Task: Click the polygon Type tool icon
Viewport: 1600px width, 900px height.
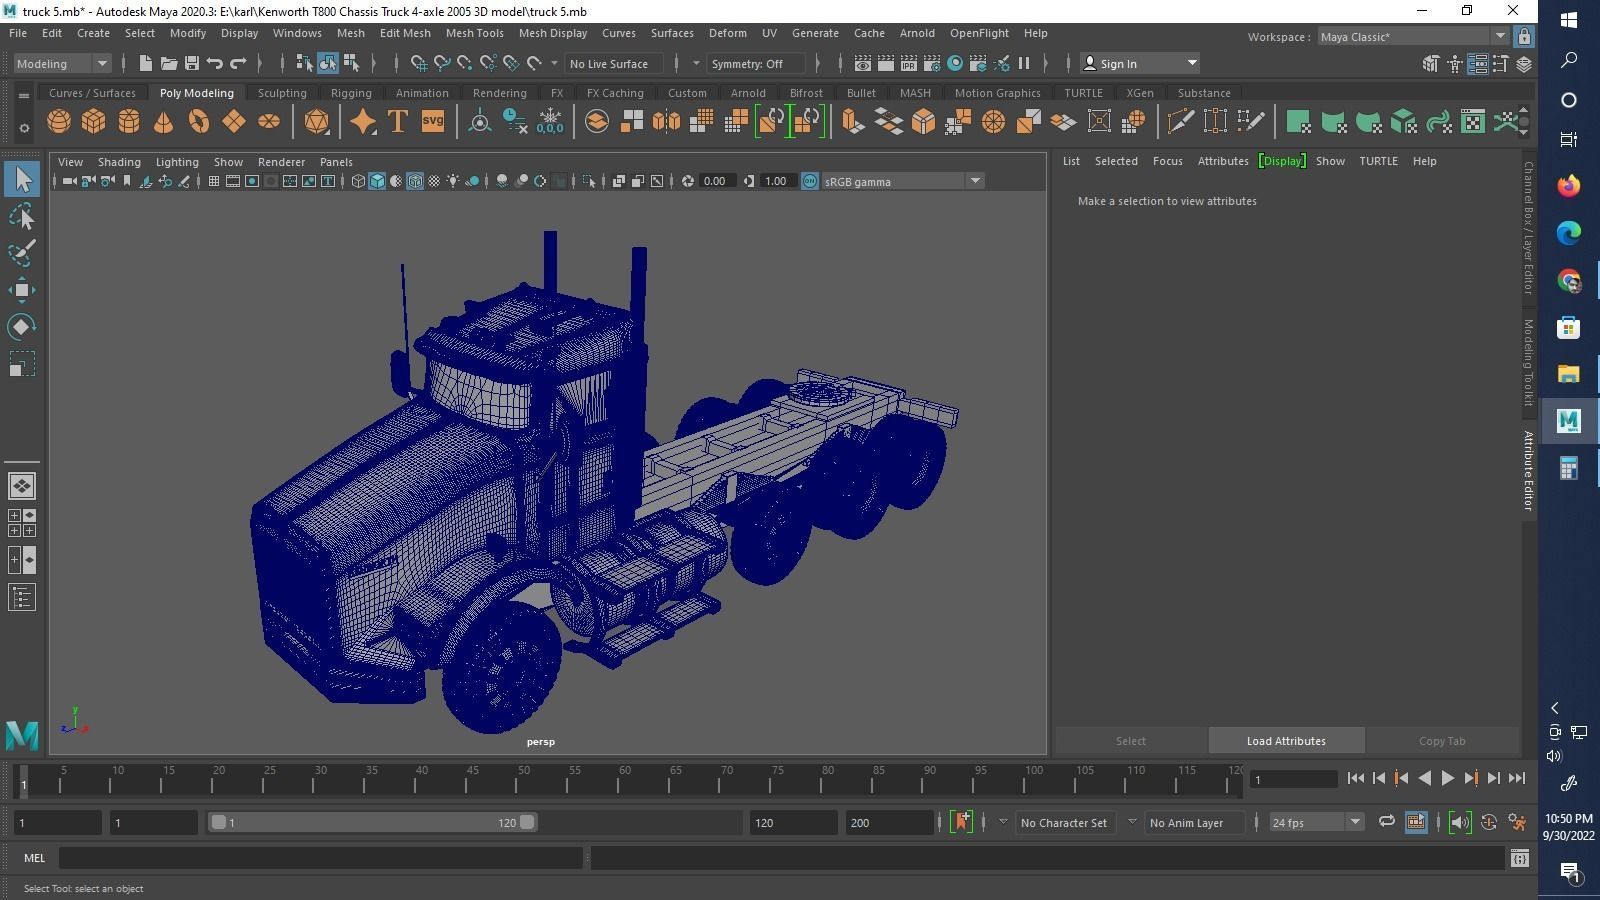Action: [x=398, y=122]
